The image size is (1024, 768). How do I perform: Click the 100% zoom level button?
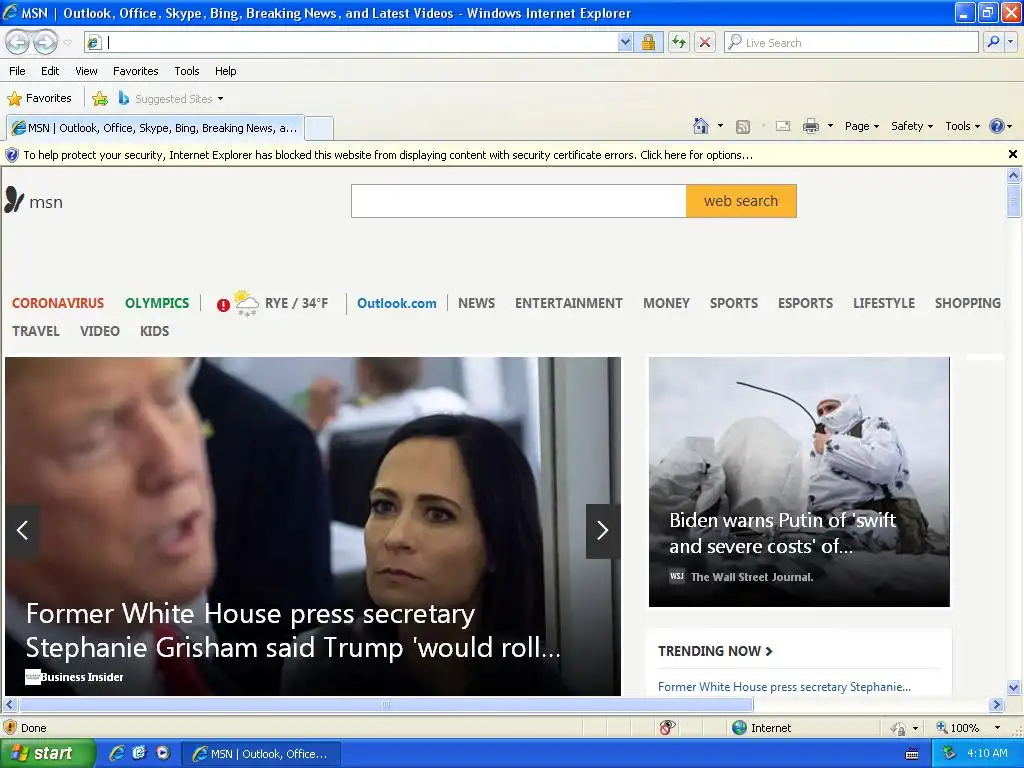coord(957,728)
